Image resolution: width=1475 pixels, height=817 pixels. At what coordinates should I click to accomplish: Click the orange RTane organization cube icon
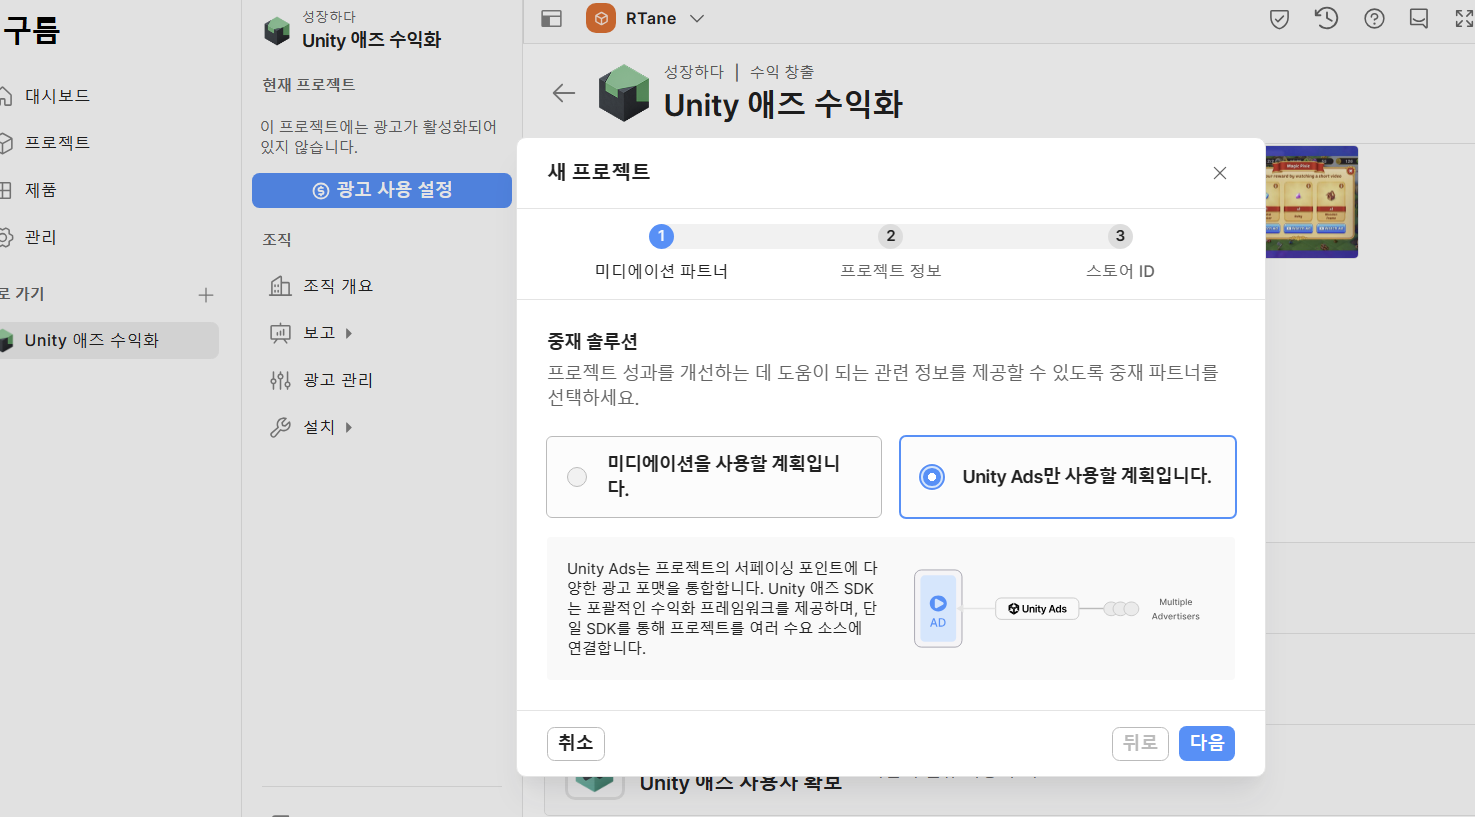(601, 18)
